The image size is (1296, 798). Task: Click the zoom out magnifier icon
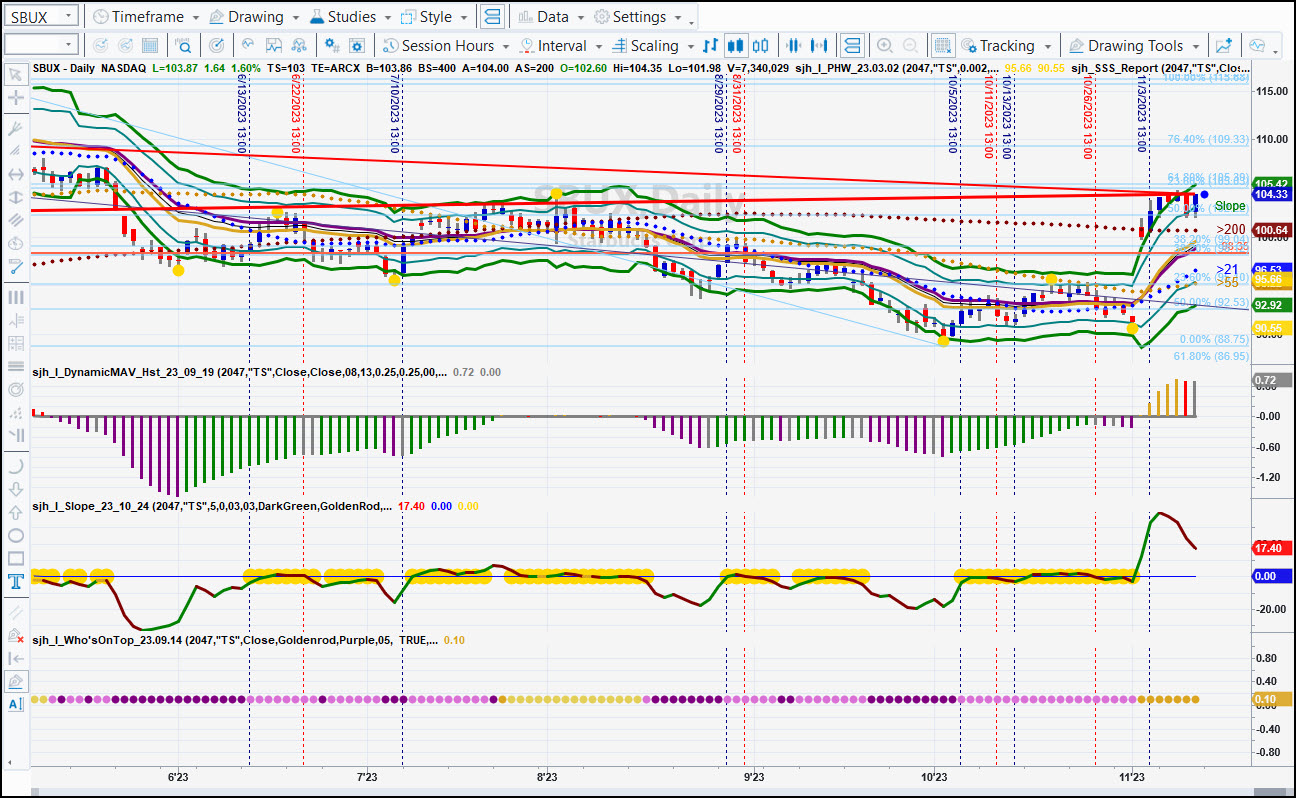[910, 46]
